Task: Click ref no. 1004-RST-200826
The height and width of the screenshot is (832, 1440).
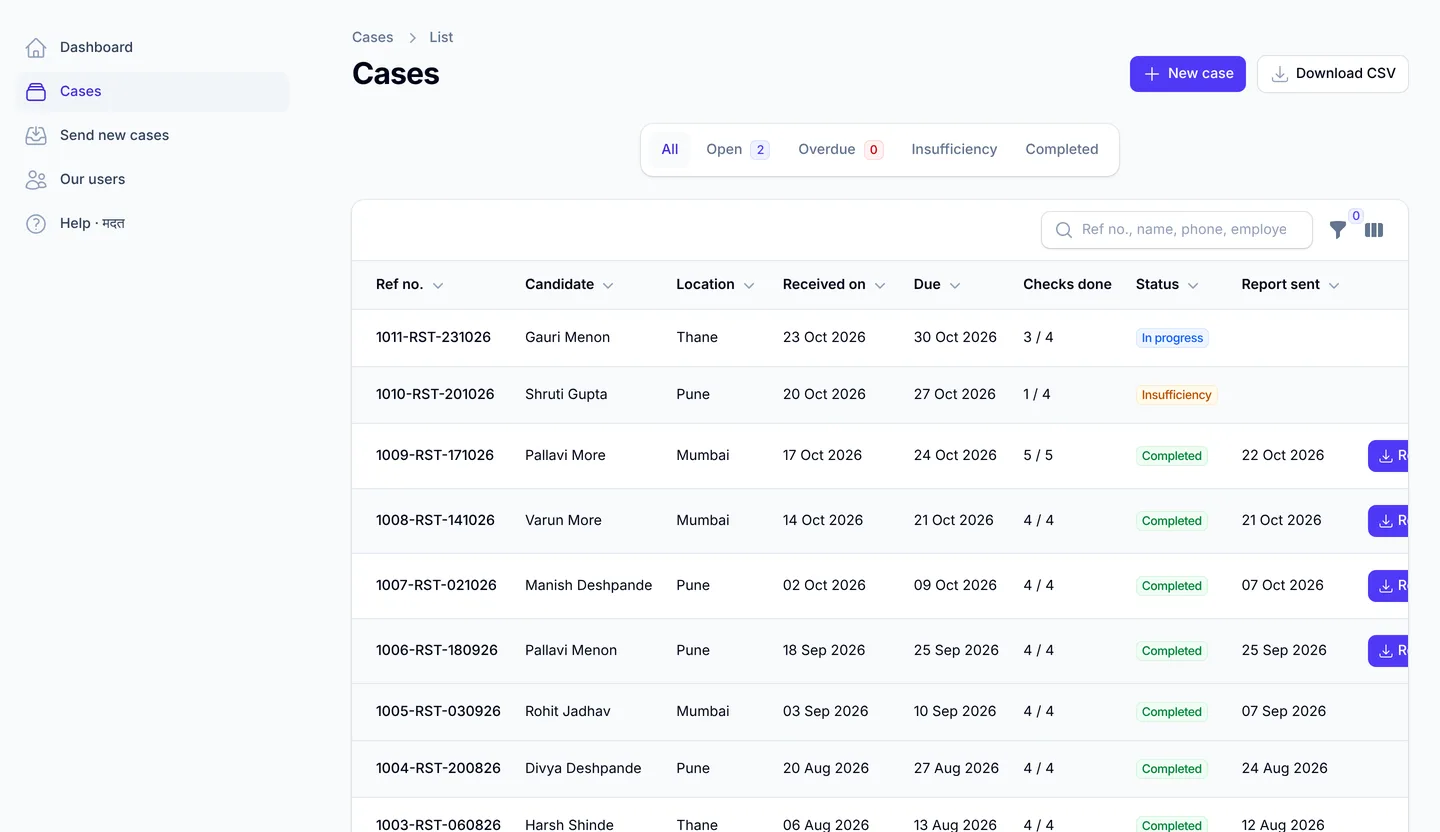Action: 438,769
